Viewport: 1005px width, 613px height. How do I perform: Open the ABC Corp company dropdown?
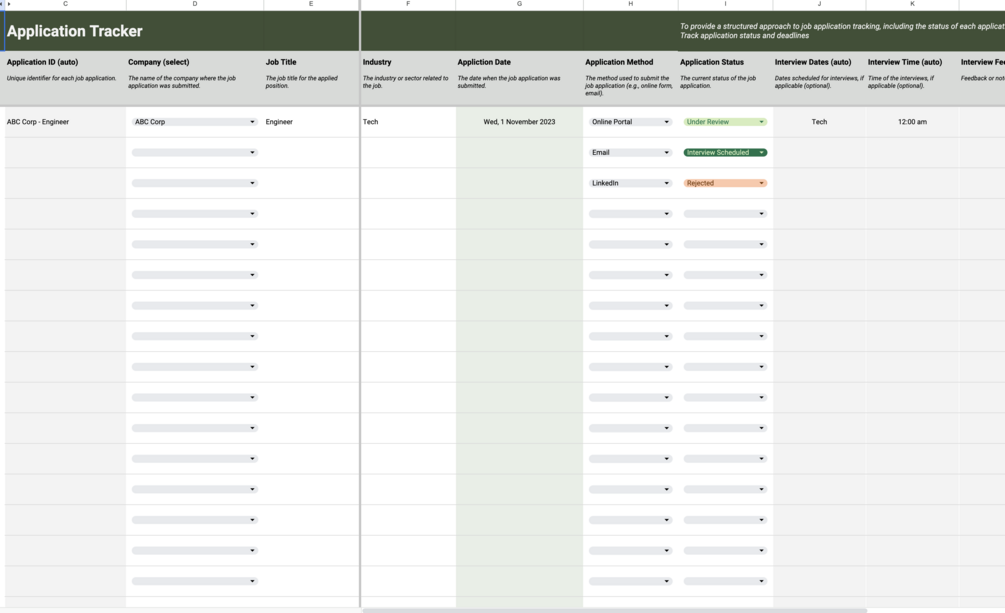(194, 122)
